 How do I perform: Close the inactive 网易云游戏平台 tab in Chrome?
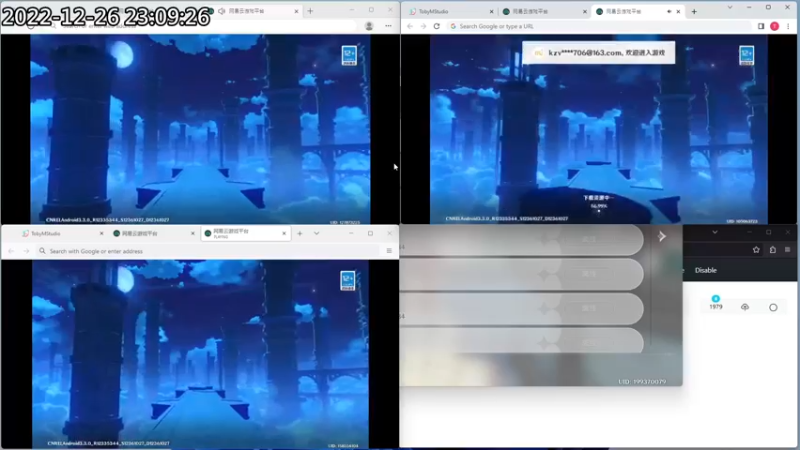585,11
